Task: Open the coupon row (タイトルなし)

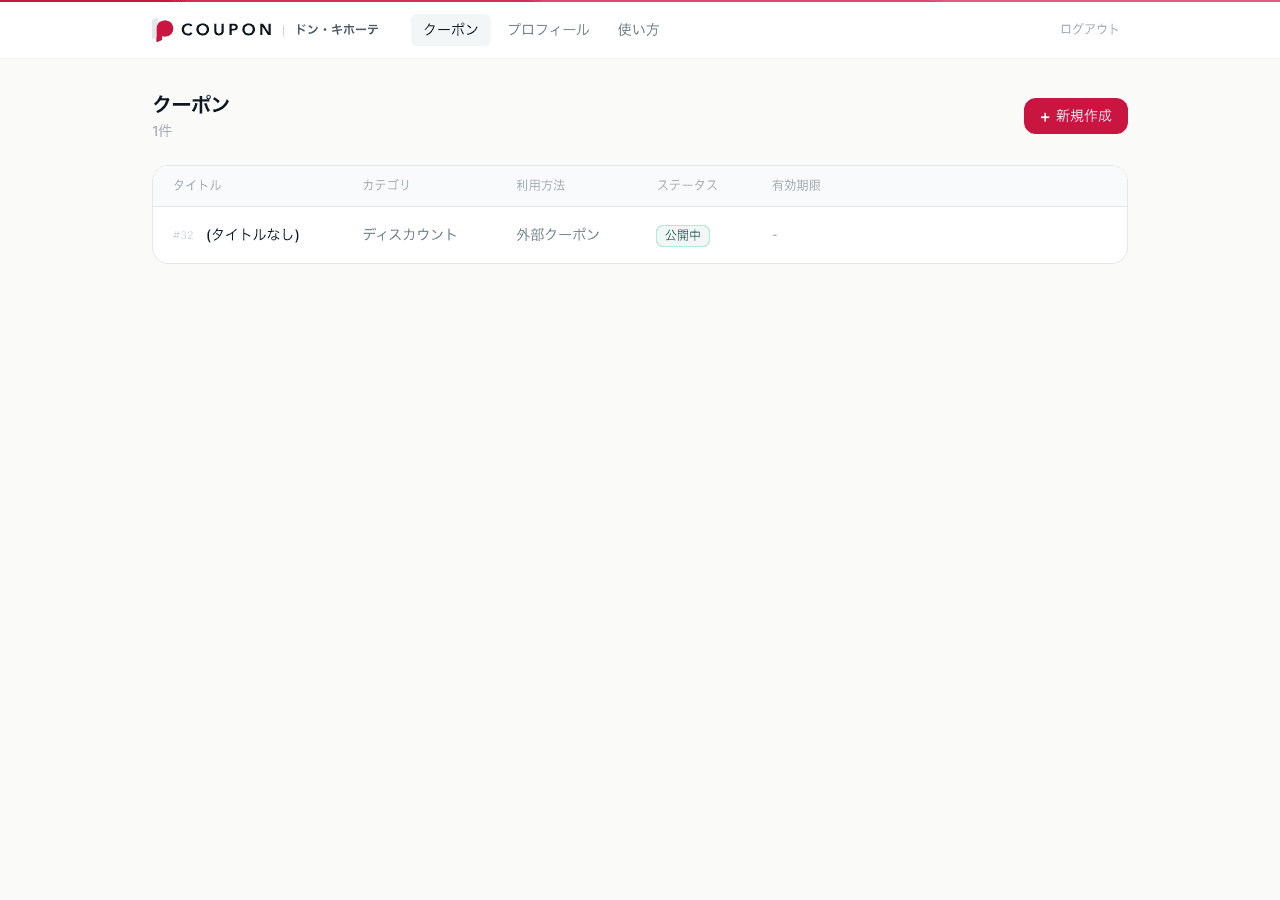Action: pyautogui.click(x=640, y=235)
